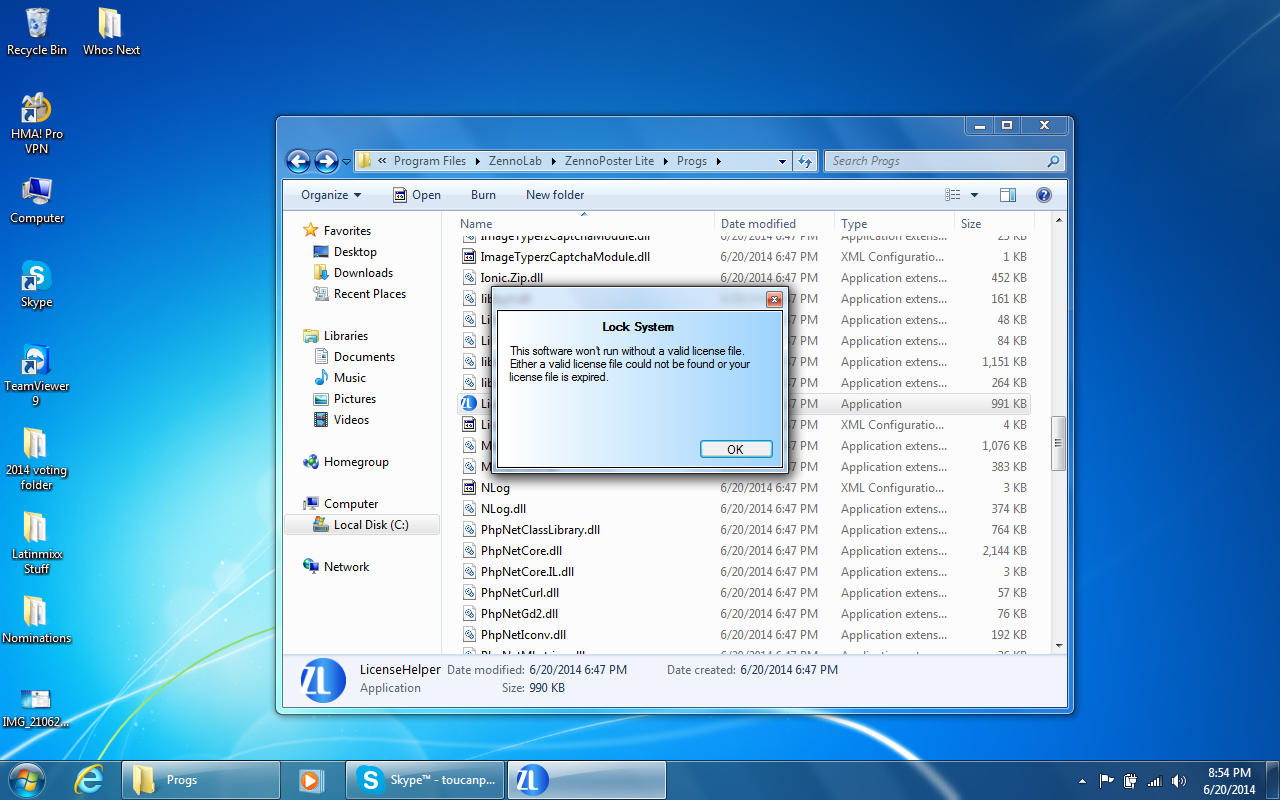Select Network in the navigation pane

[346, 567]
